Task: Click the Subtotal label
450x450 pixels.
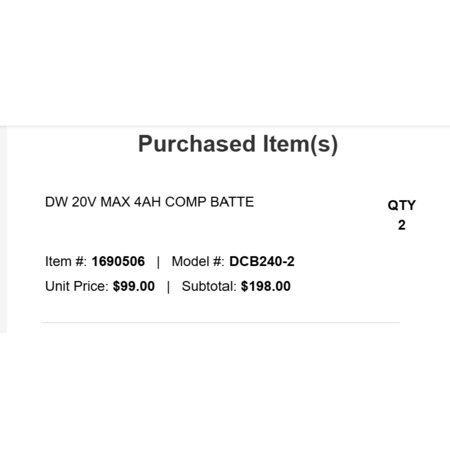Action: tap(209, 286)
